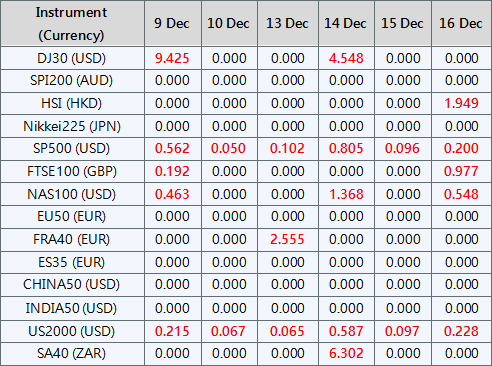Click US2000 value 0.215 on 9 Dec
Image resolution: width=492 pixels, height=366 pixels.
click(172, 331)
